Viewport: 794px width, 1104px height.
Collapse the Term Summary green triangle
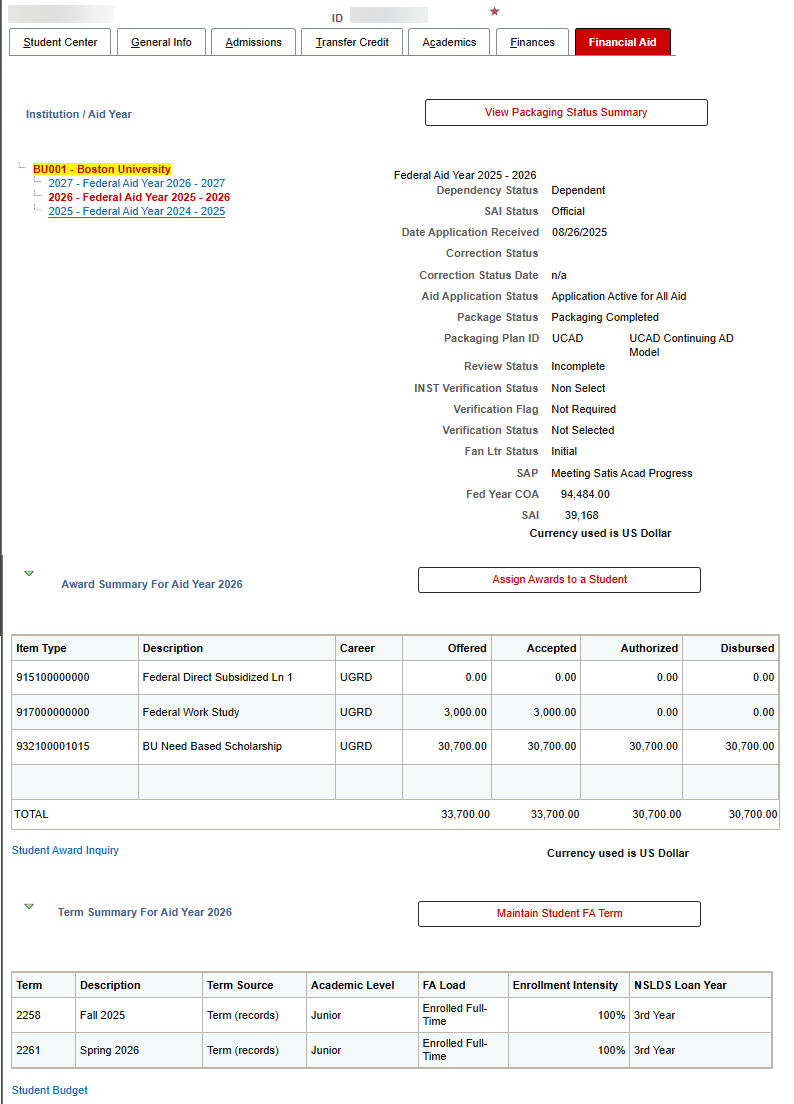click(29, 906)
